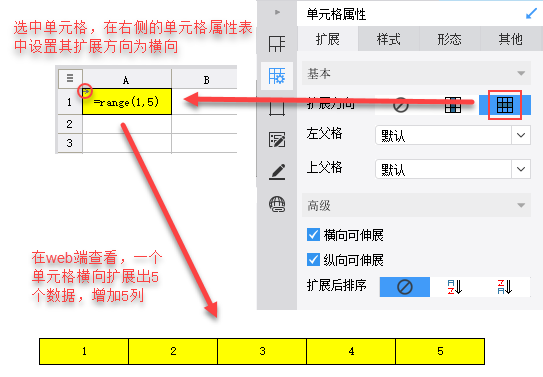This screenshot has height=377, width=543.
Task: Open the condition attributes edit icon
Action: tap(277, 140)
